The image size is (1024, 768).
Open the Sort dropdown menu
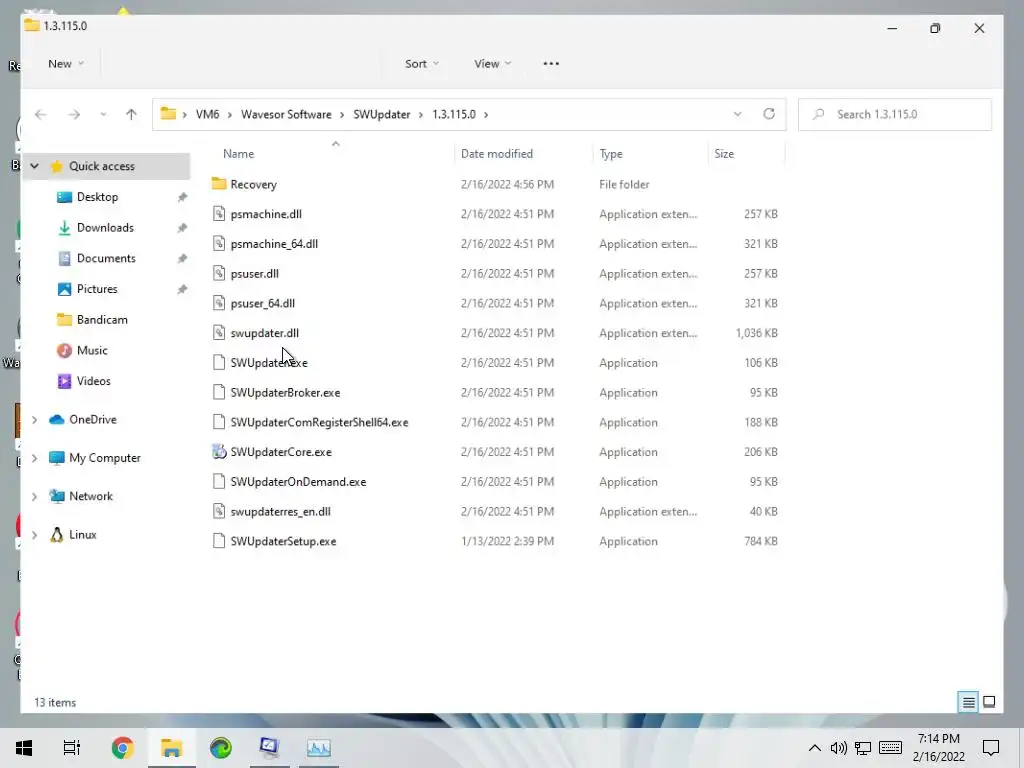click(x=422, y=63)
